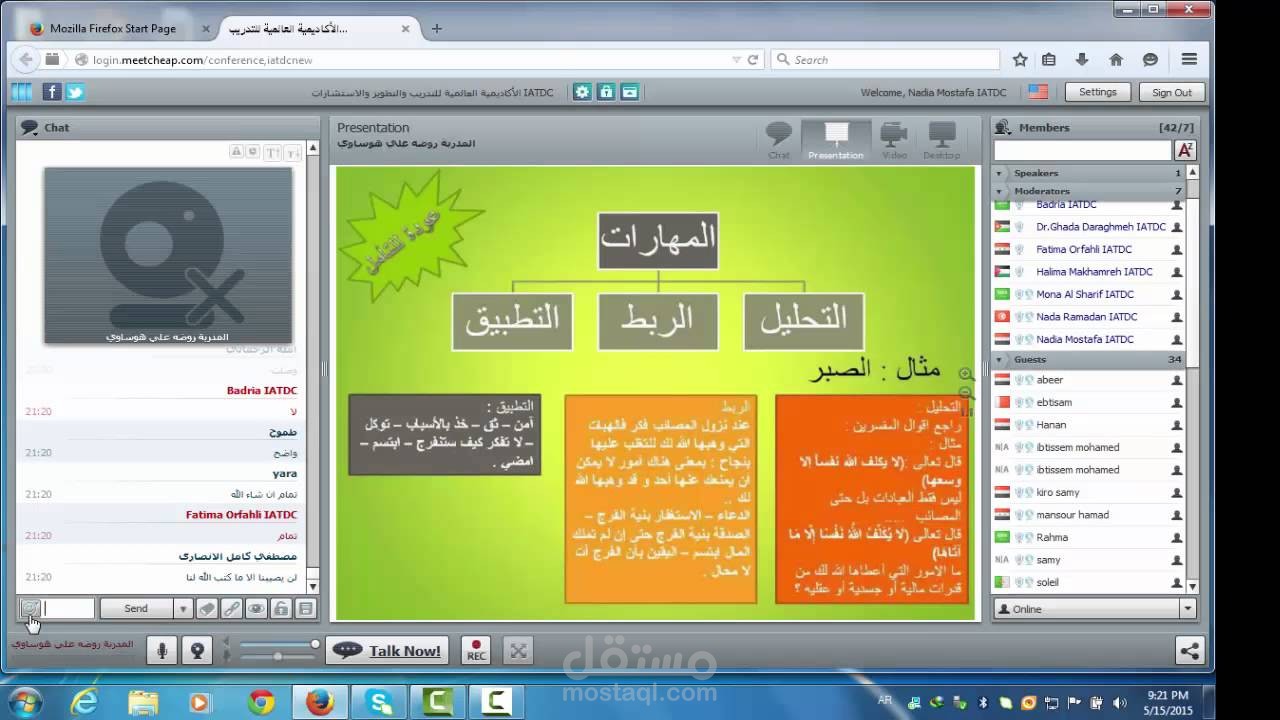Click the member search field
Image resolution: width=1280 pixels, height=720 pixels.
(1082, 150)
